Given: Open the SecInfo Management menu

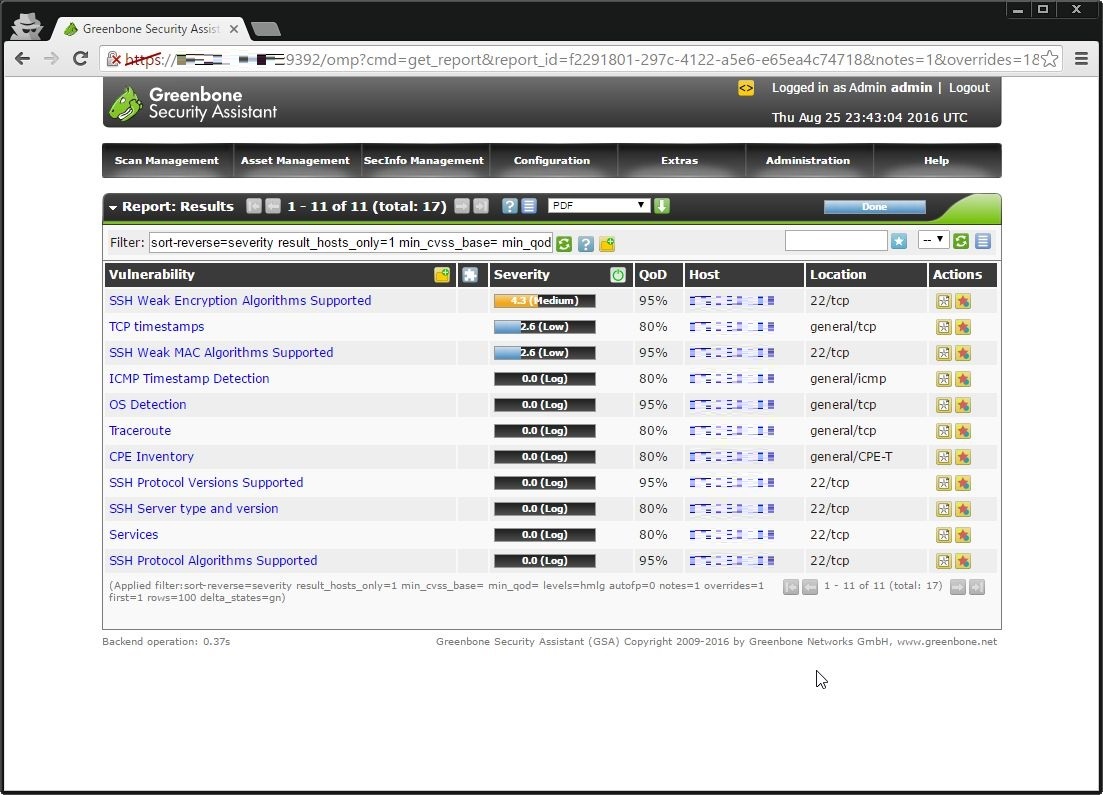Looking at the screenshot, I should coord(423,160).
